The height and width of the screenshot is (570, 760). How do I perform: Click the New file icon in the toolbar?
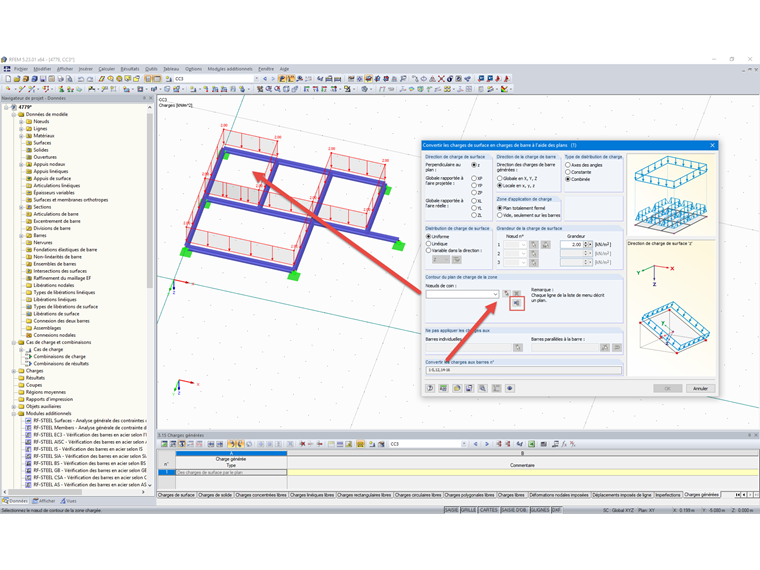pyautogui.click(x=8, y=79)
